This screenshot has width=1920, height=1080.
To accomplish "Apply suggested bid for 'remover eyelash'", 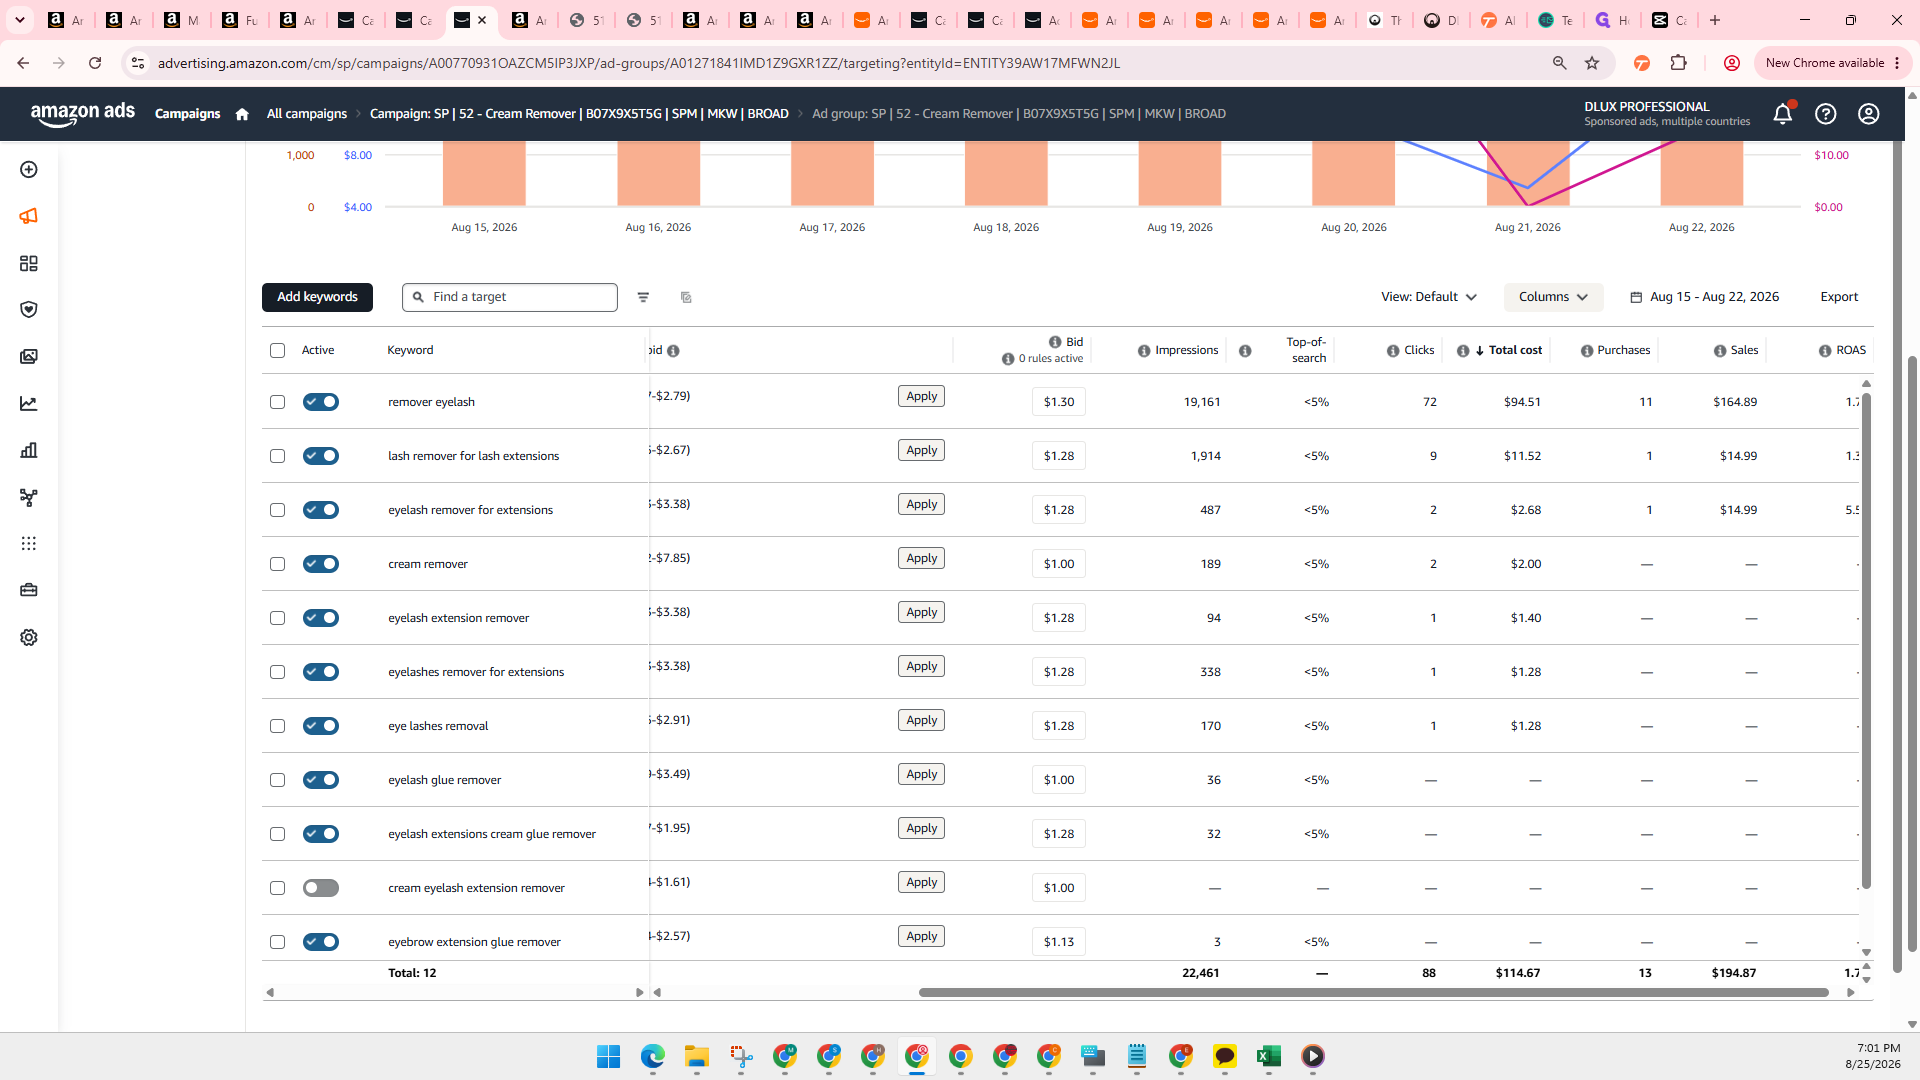I will [921, 396].
